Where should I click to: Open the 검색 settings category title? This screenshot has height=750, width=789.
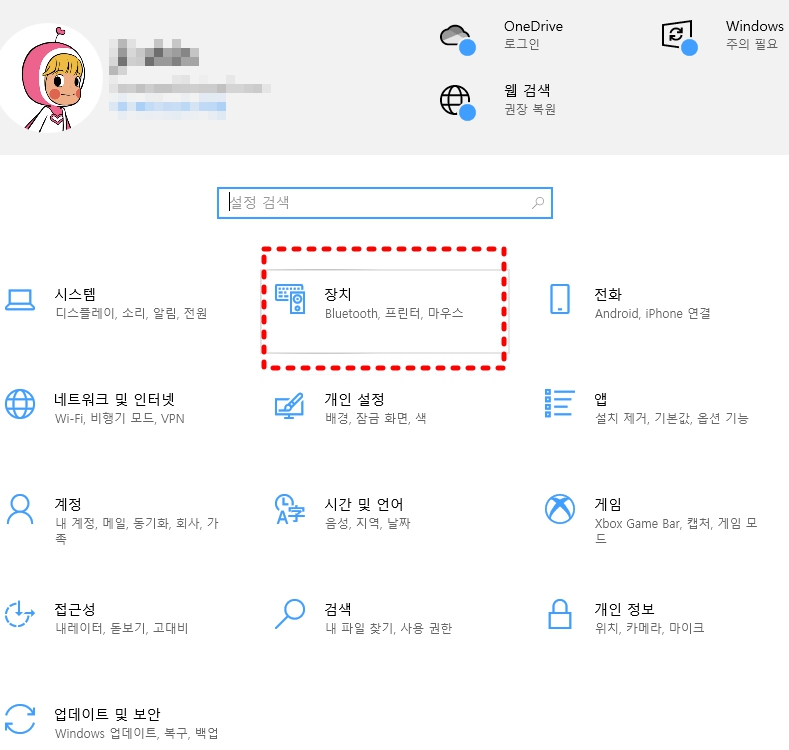click(338, 609)
